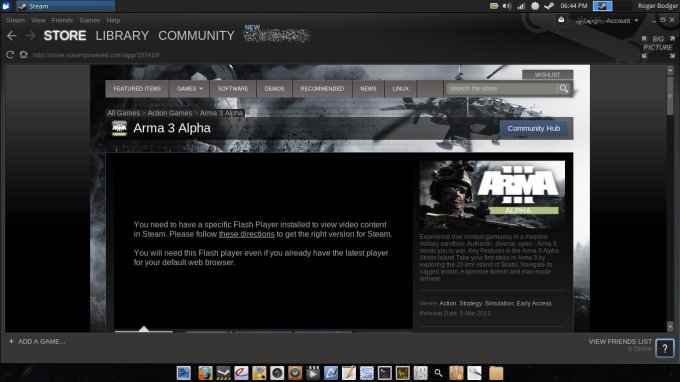Go to All Games breadcrumb

(x=124, y=113)
